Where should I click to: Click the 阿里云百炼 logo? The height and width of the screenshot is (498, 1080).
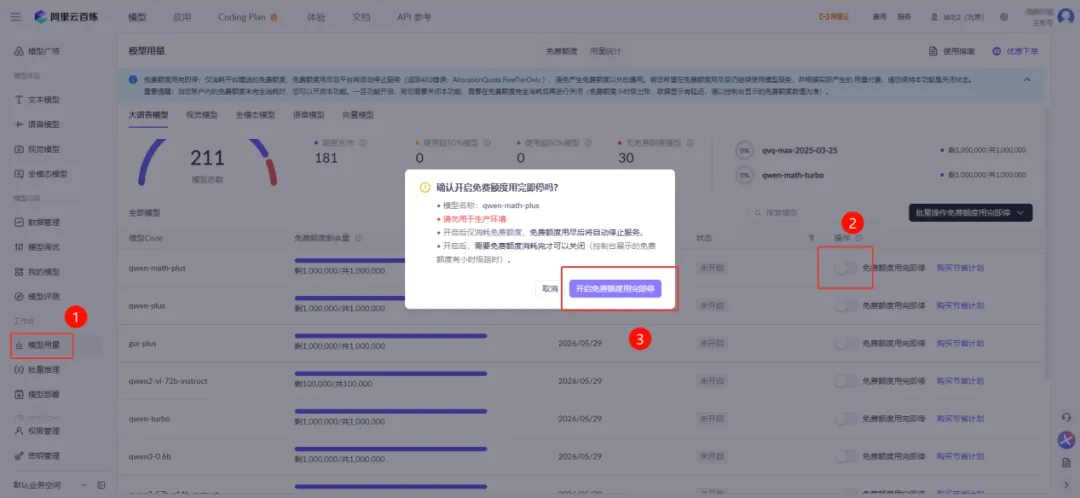66,17
